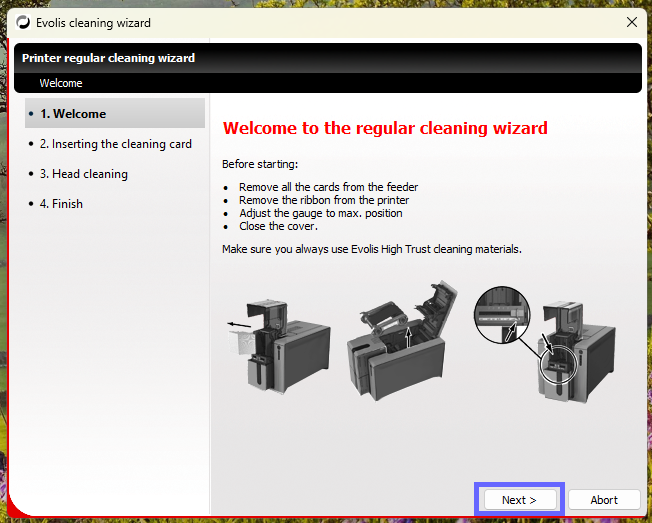Click the Evolis High Trust cleaning materials note
The image size is (652, 523).
coord(372,249)
